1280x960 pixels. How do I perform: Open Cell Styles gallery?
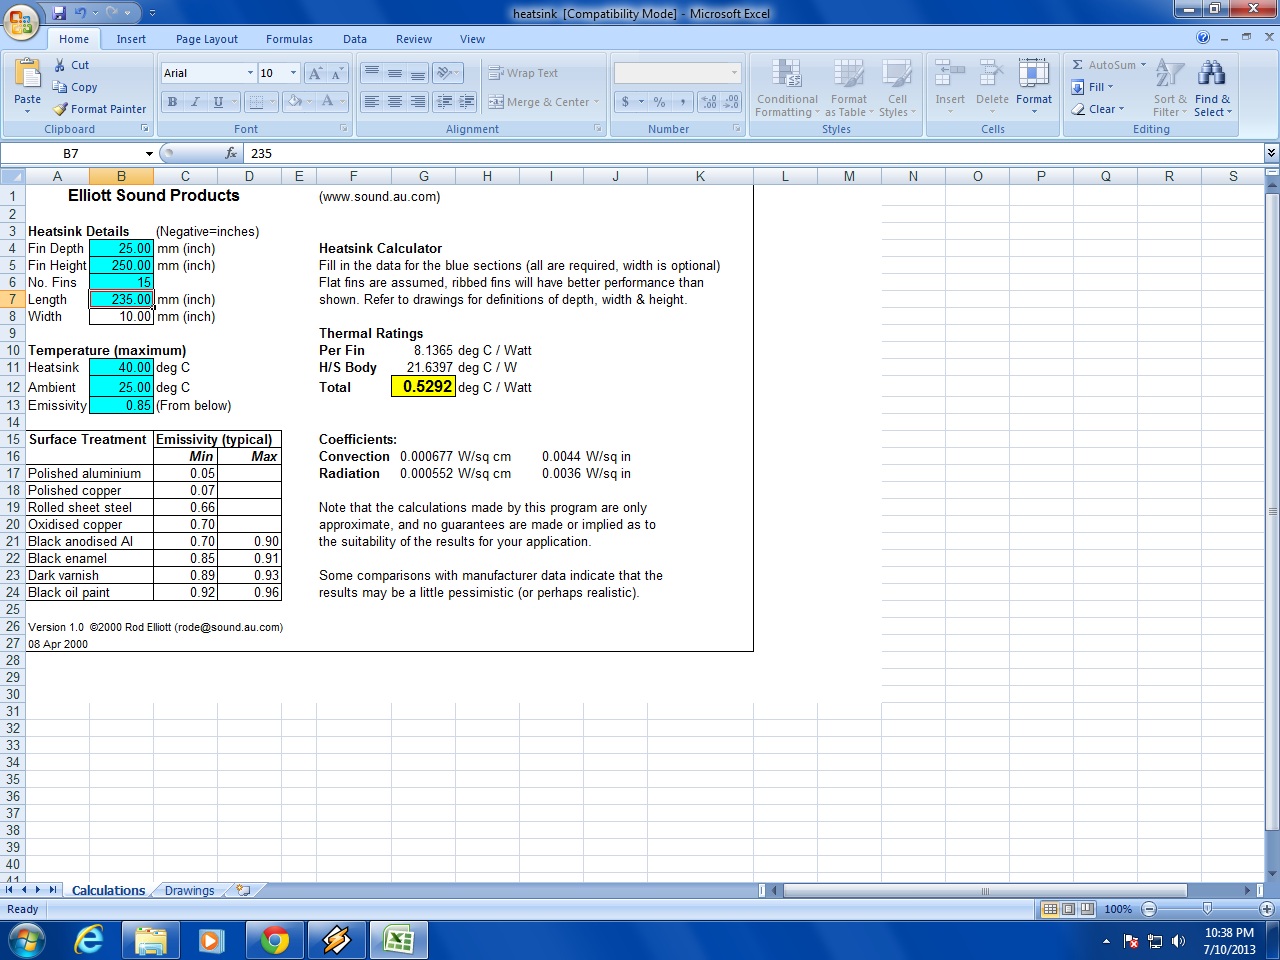(x=897, y=88)
